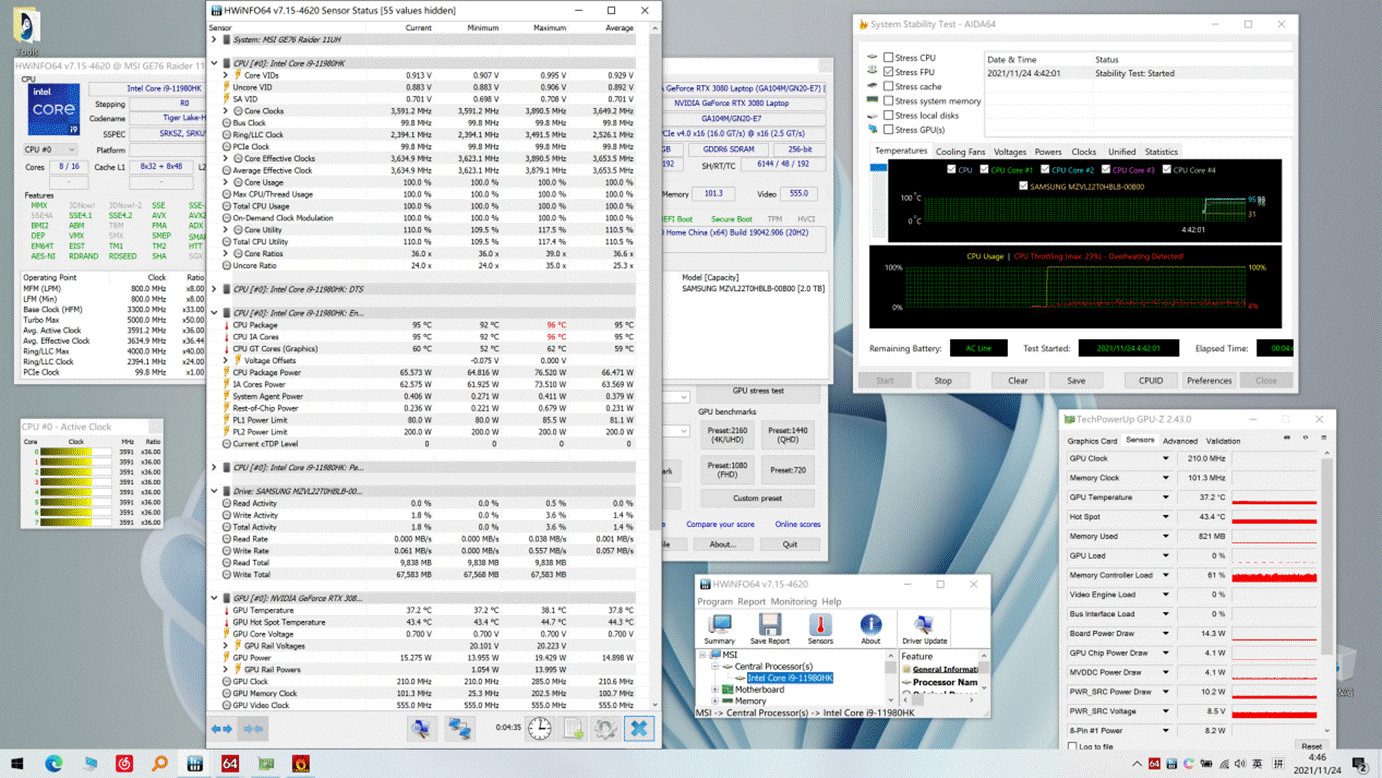
Task: Click the left-right expand arrows in Sensor Status
Action: pyautogui.click(x=222, y=729)
